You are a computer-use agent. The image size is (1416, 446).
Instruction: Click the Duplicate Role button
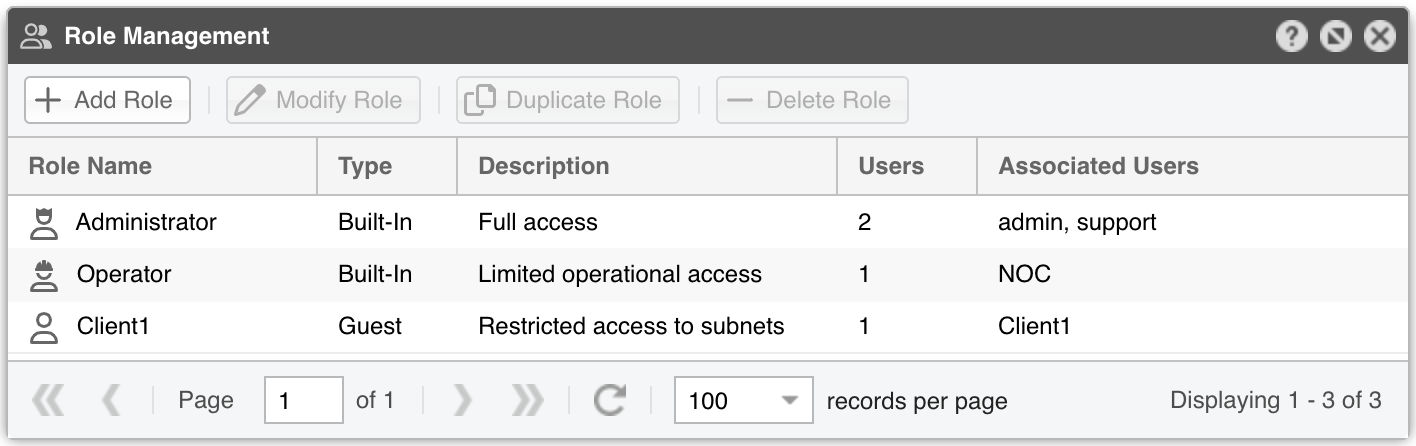(568, 100)
